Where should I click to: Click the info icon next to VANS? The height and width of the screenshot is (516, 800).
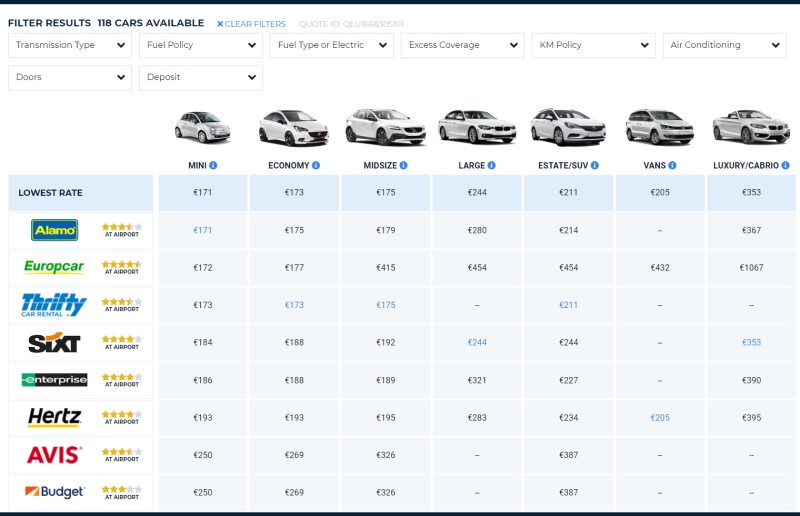pyautogui.click(x=672, y=165)
